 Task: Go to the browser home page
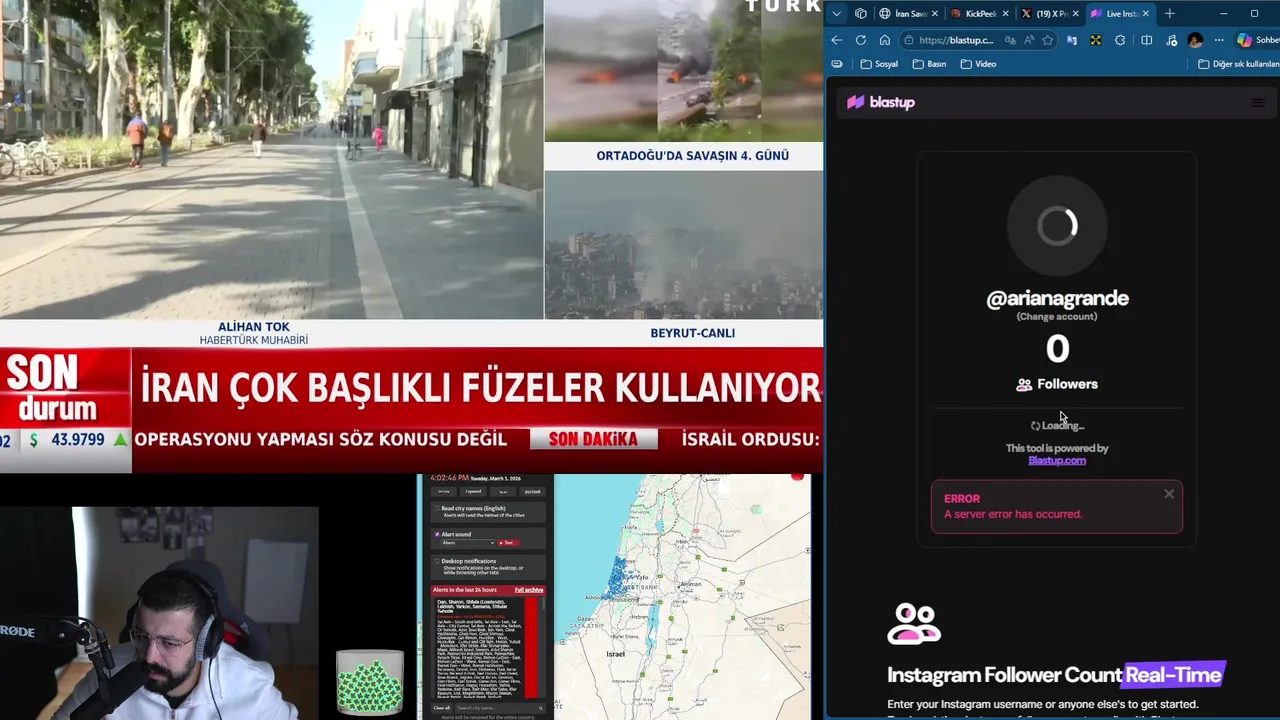click(x=885, y=40)
